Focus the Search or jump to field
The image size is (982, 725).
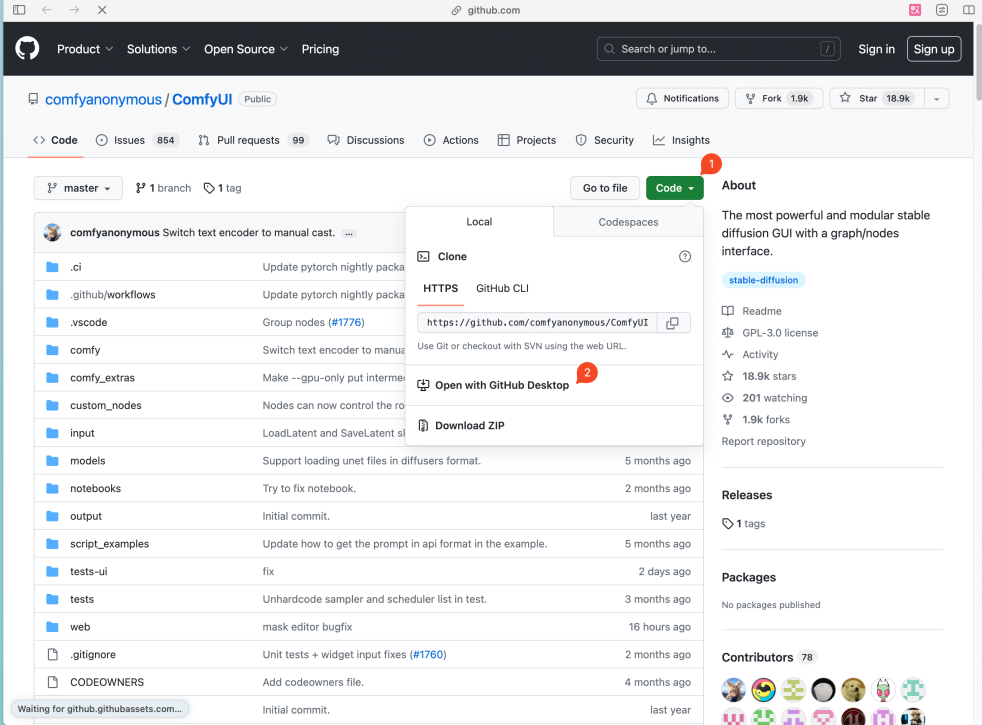click(718, 49)
